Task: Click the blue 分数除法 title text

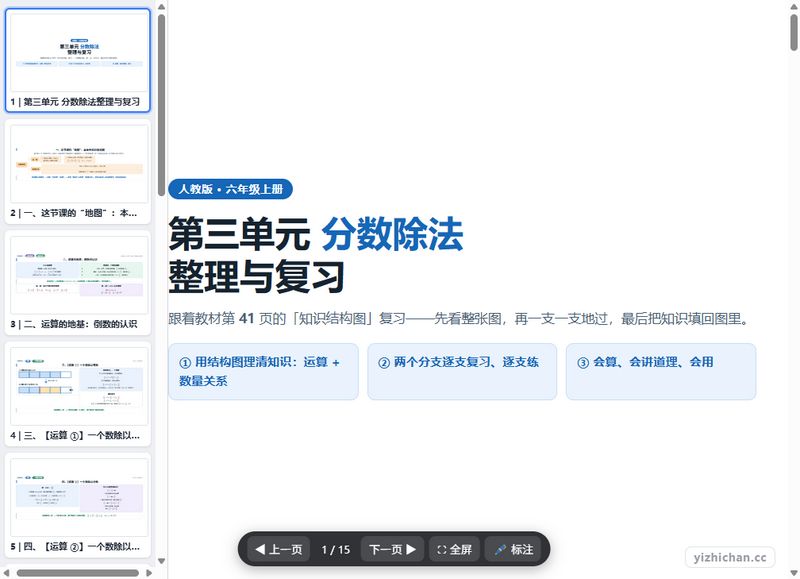Action: click(392, 234)
